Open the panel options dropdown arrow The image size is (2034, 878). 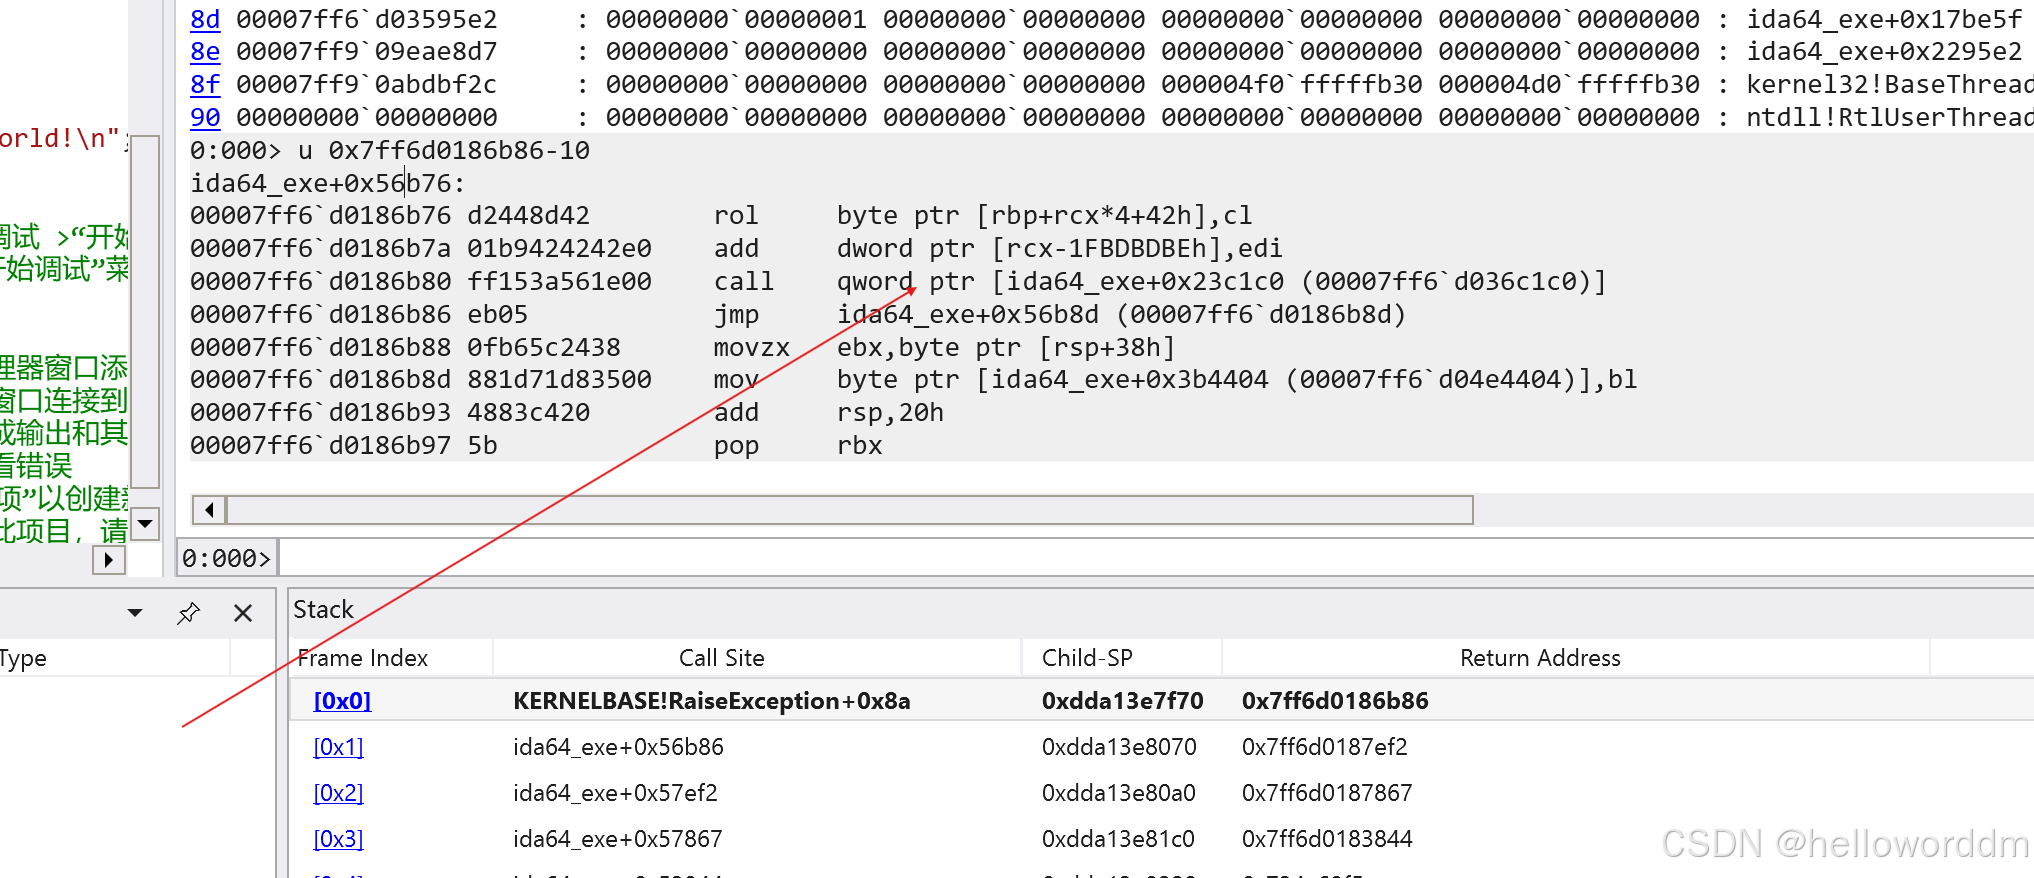click(135, 613)
